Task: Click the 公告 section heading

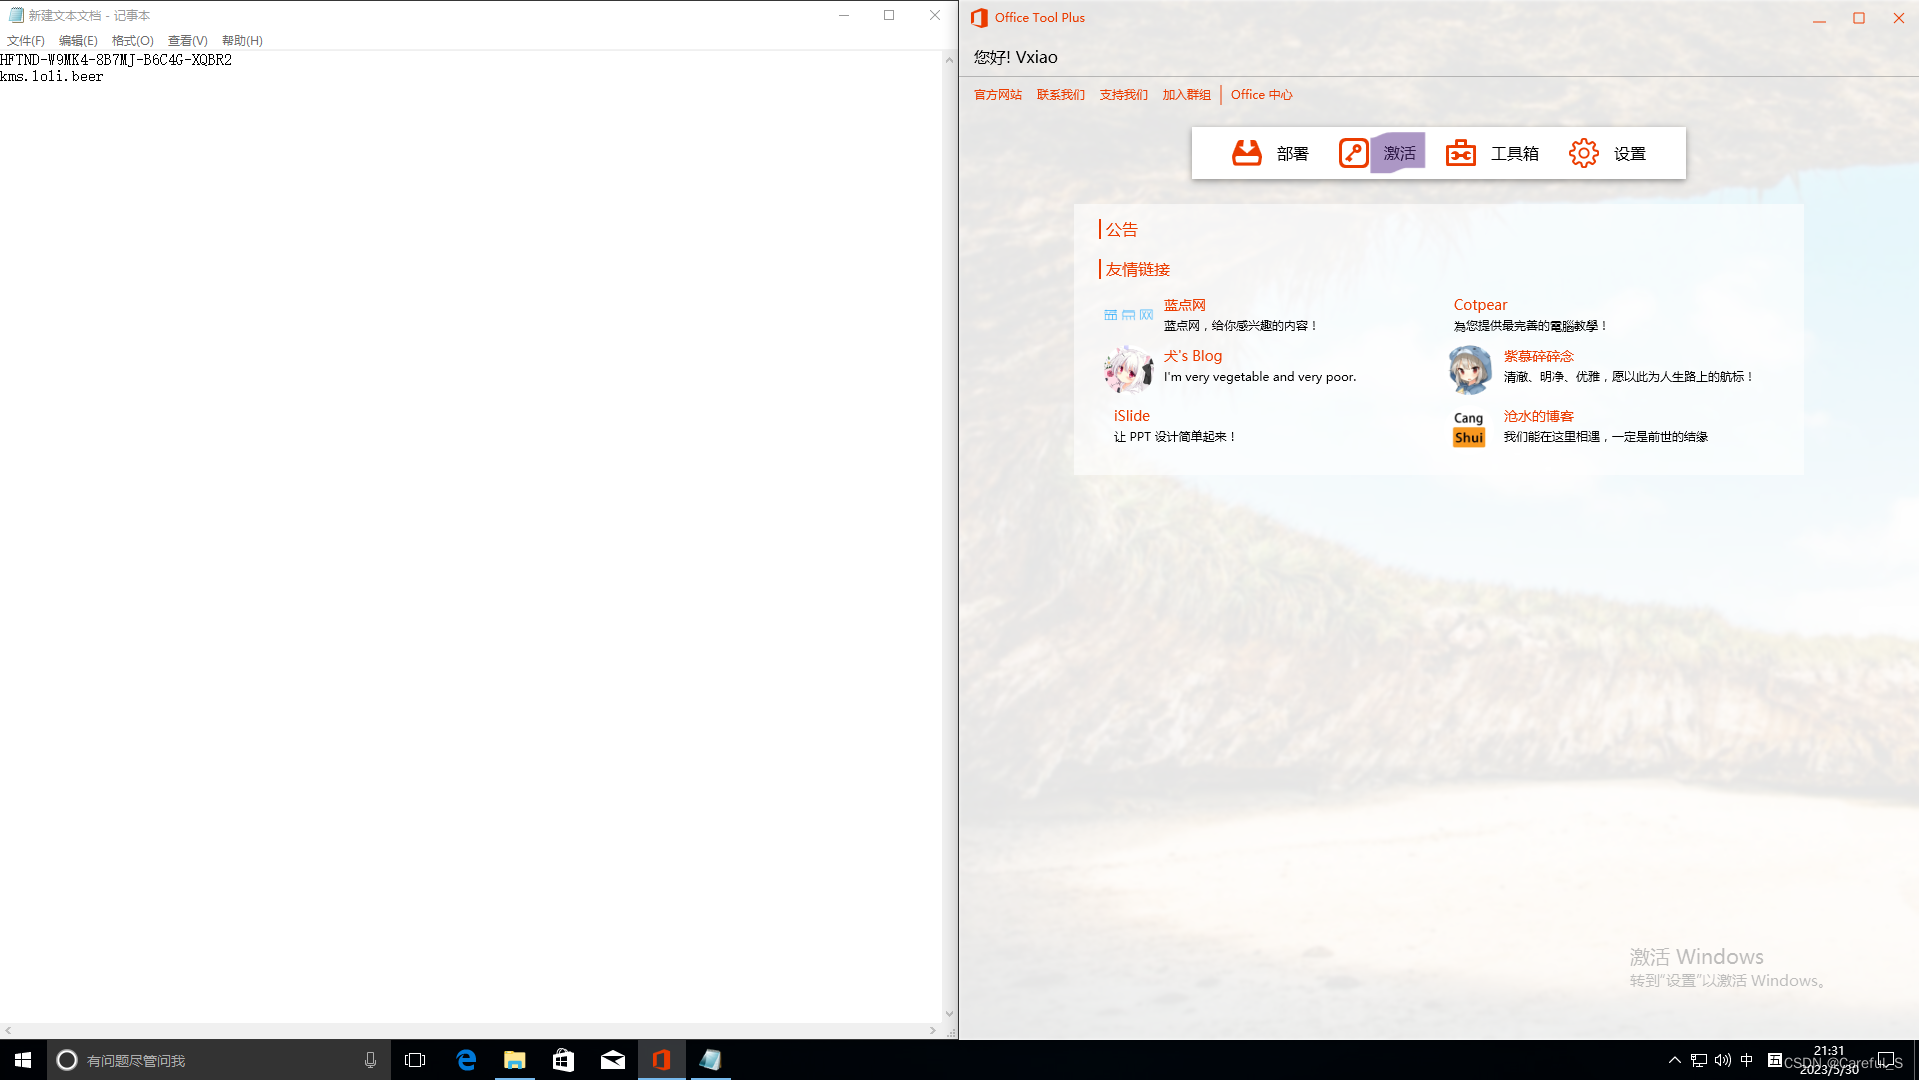Action: [1121, 230]
